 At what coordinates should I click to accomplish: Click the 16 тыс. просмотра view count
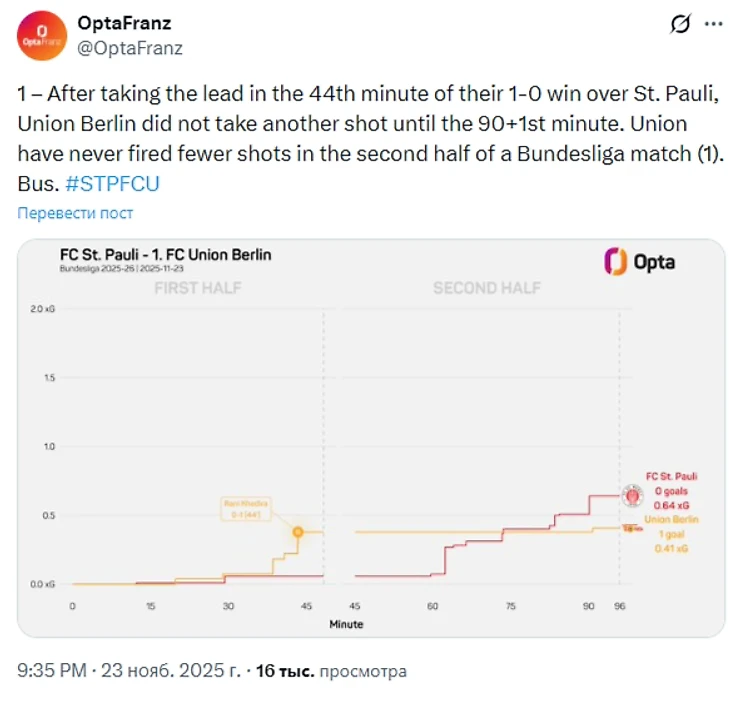pyautogui.click(x=331, y=671)
